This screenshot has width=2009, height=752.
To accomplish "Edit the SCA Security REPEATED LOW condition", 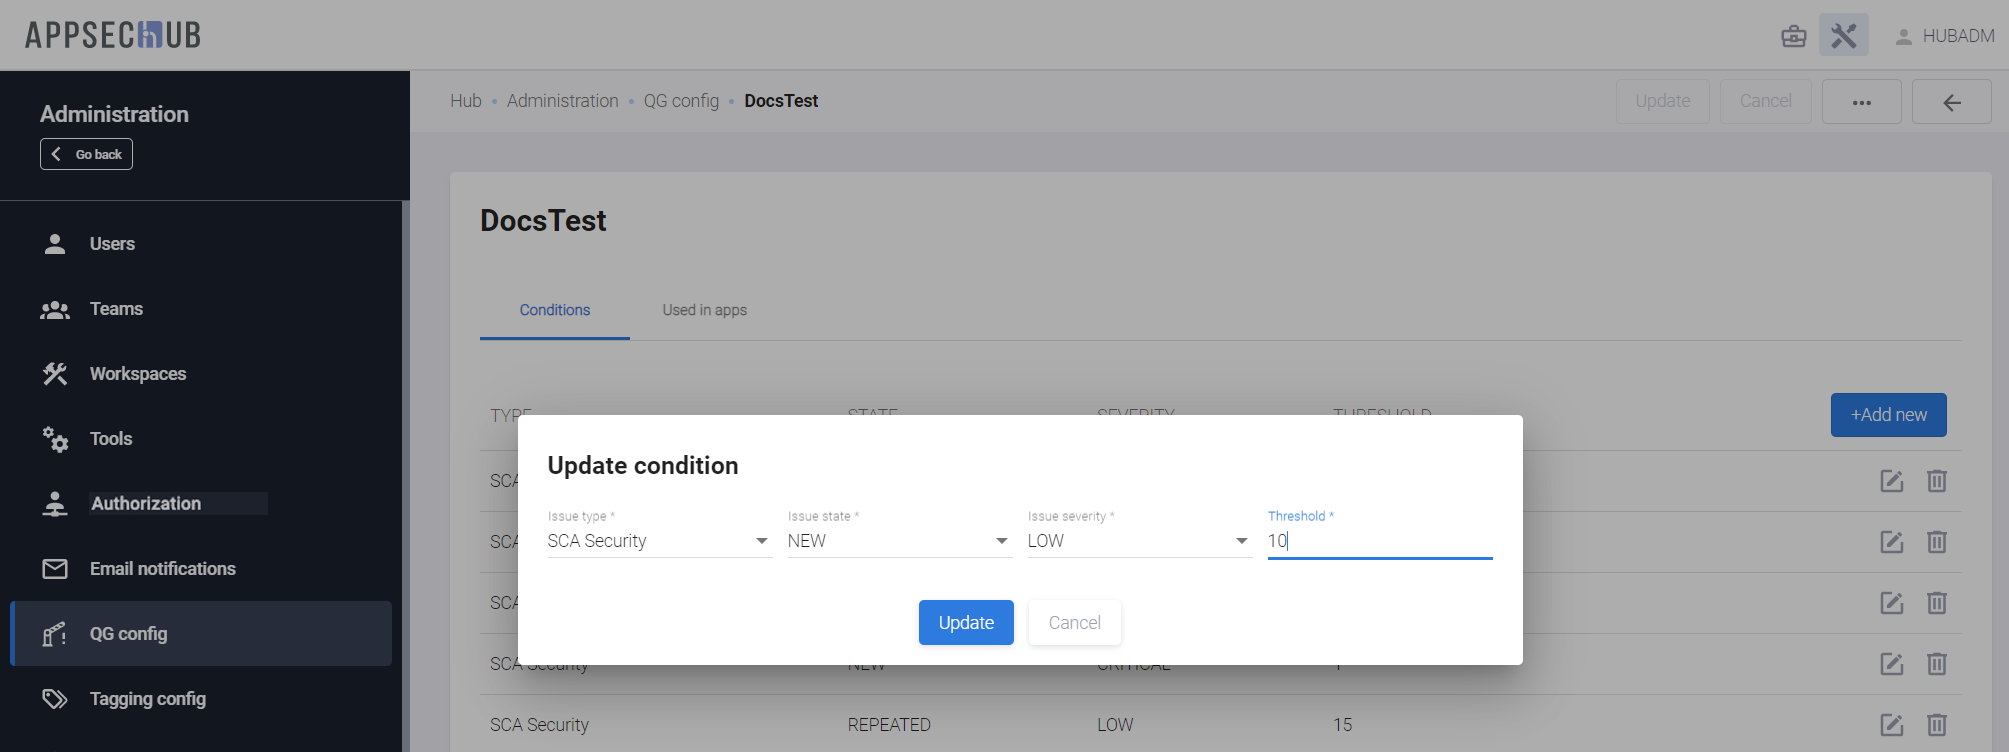I will (1891, 725).
